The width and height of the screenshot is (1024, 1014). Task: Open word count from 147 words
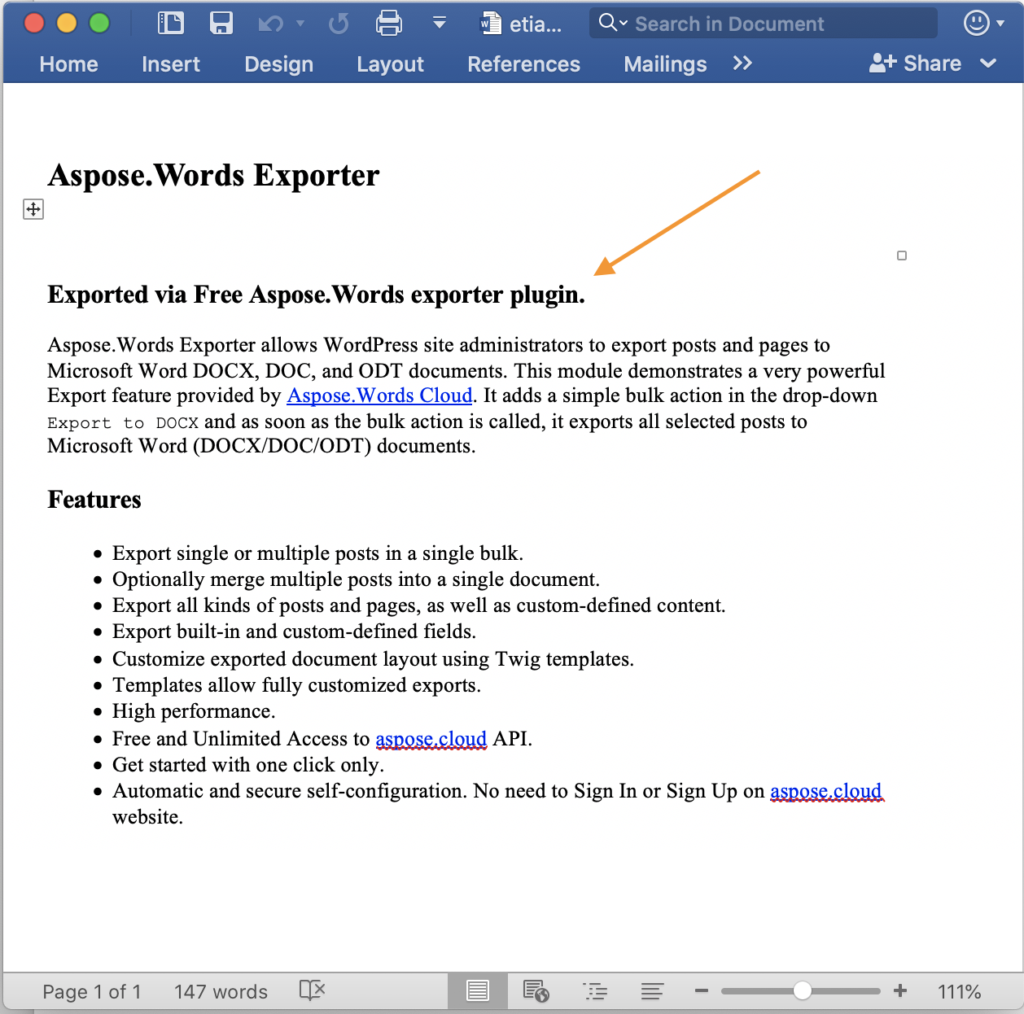(x=221, y=992)
